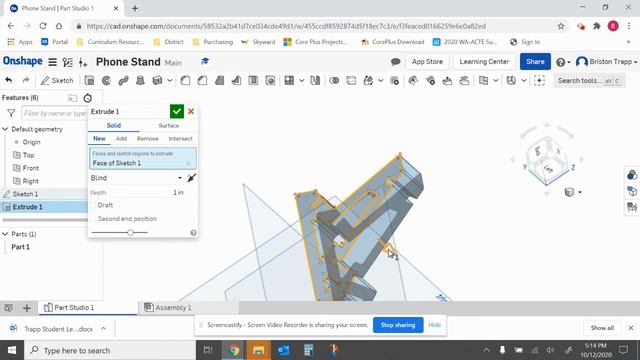640x360 pixels.
Task: Select the Replace face tool
Action: click(x=464, y=80)
